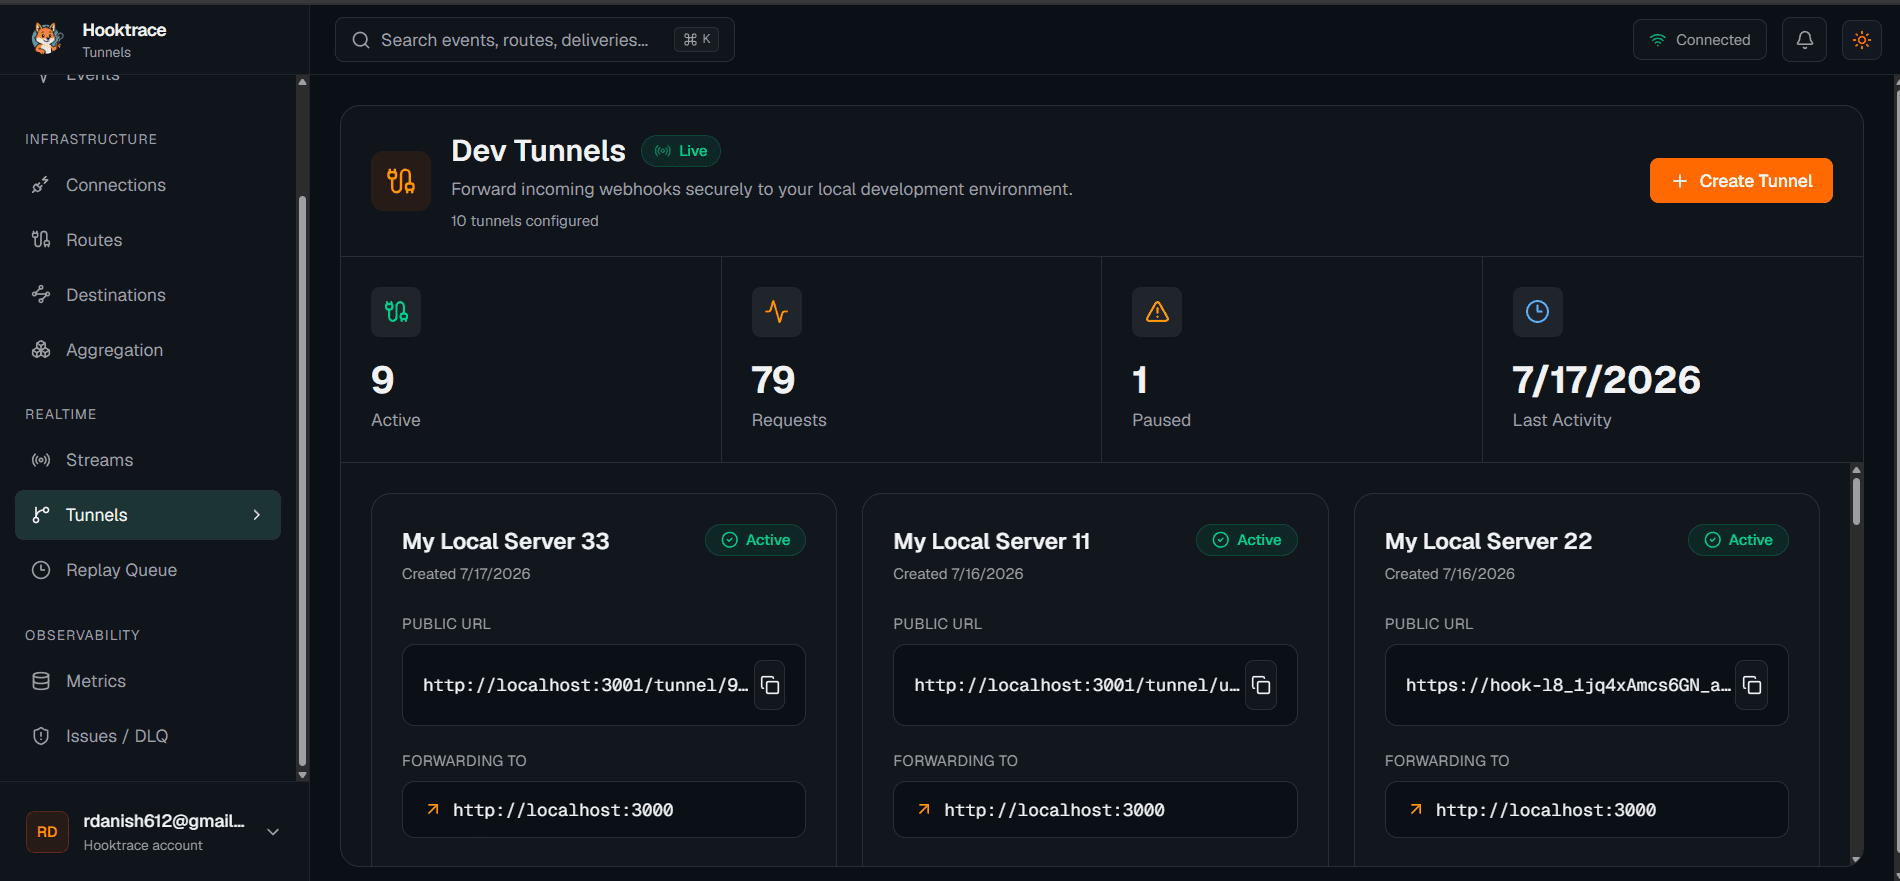Click Active badge on My Local Server 22
Image resolution: width=1900 pixels, height=881 pixels.
[1738, 540]
